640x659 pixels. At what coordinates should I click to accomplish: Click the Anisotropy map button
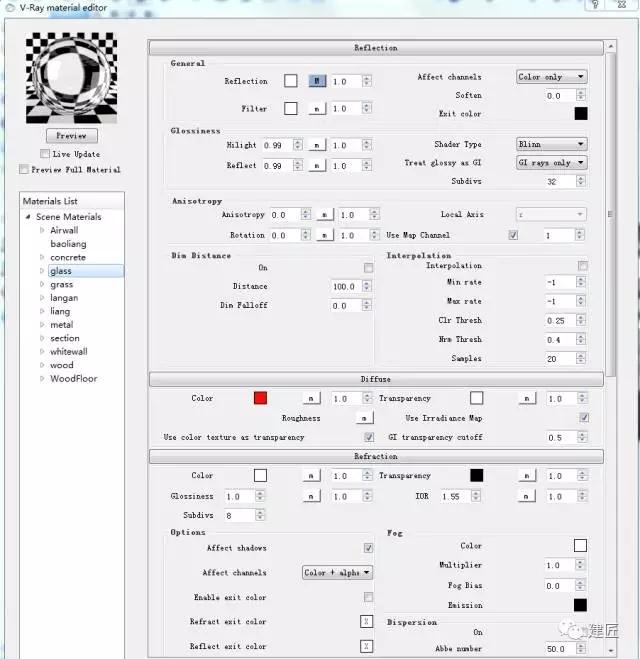click(x=325, y=215)
